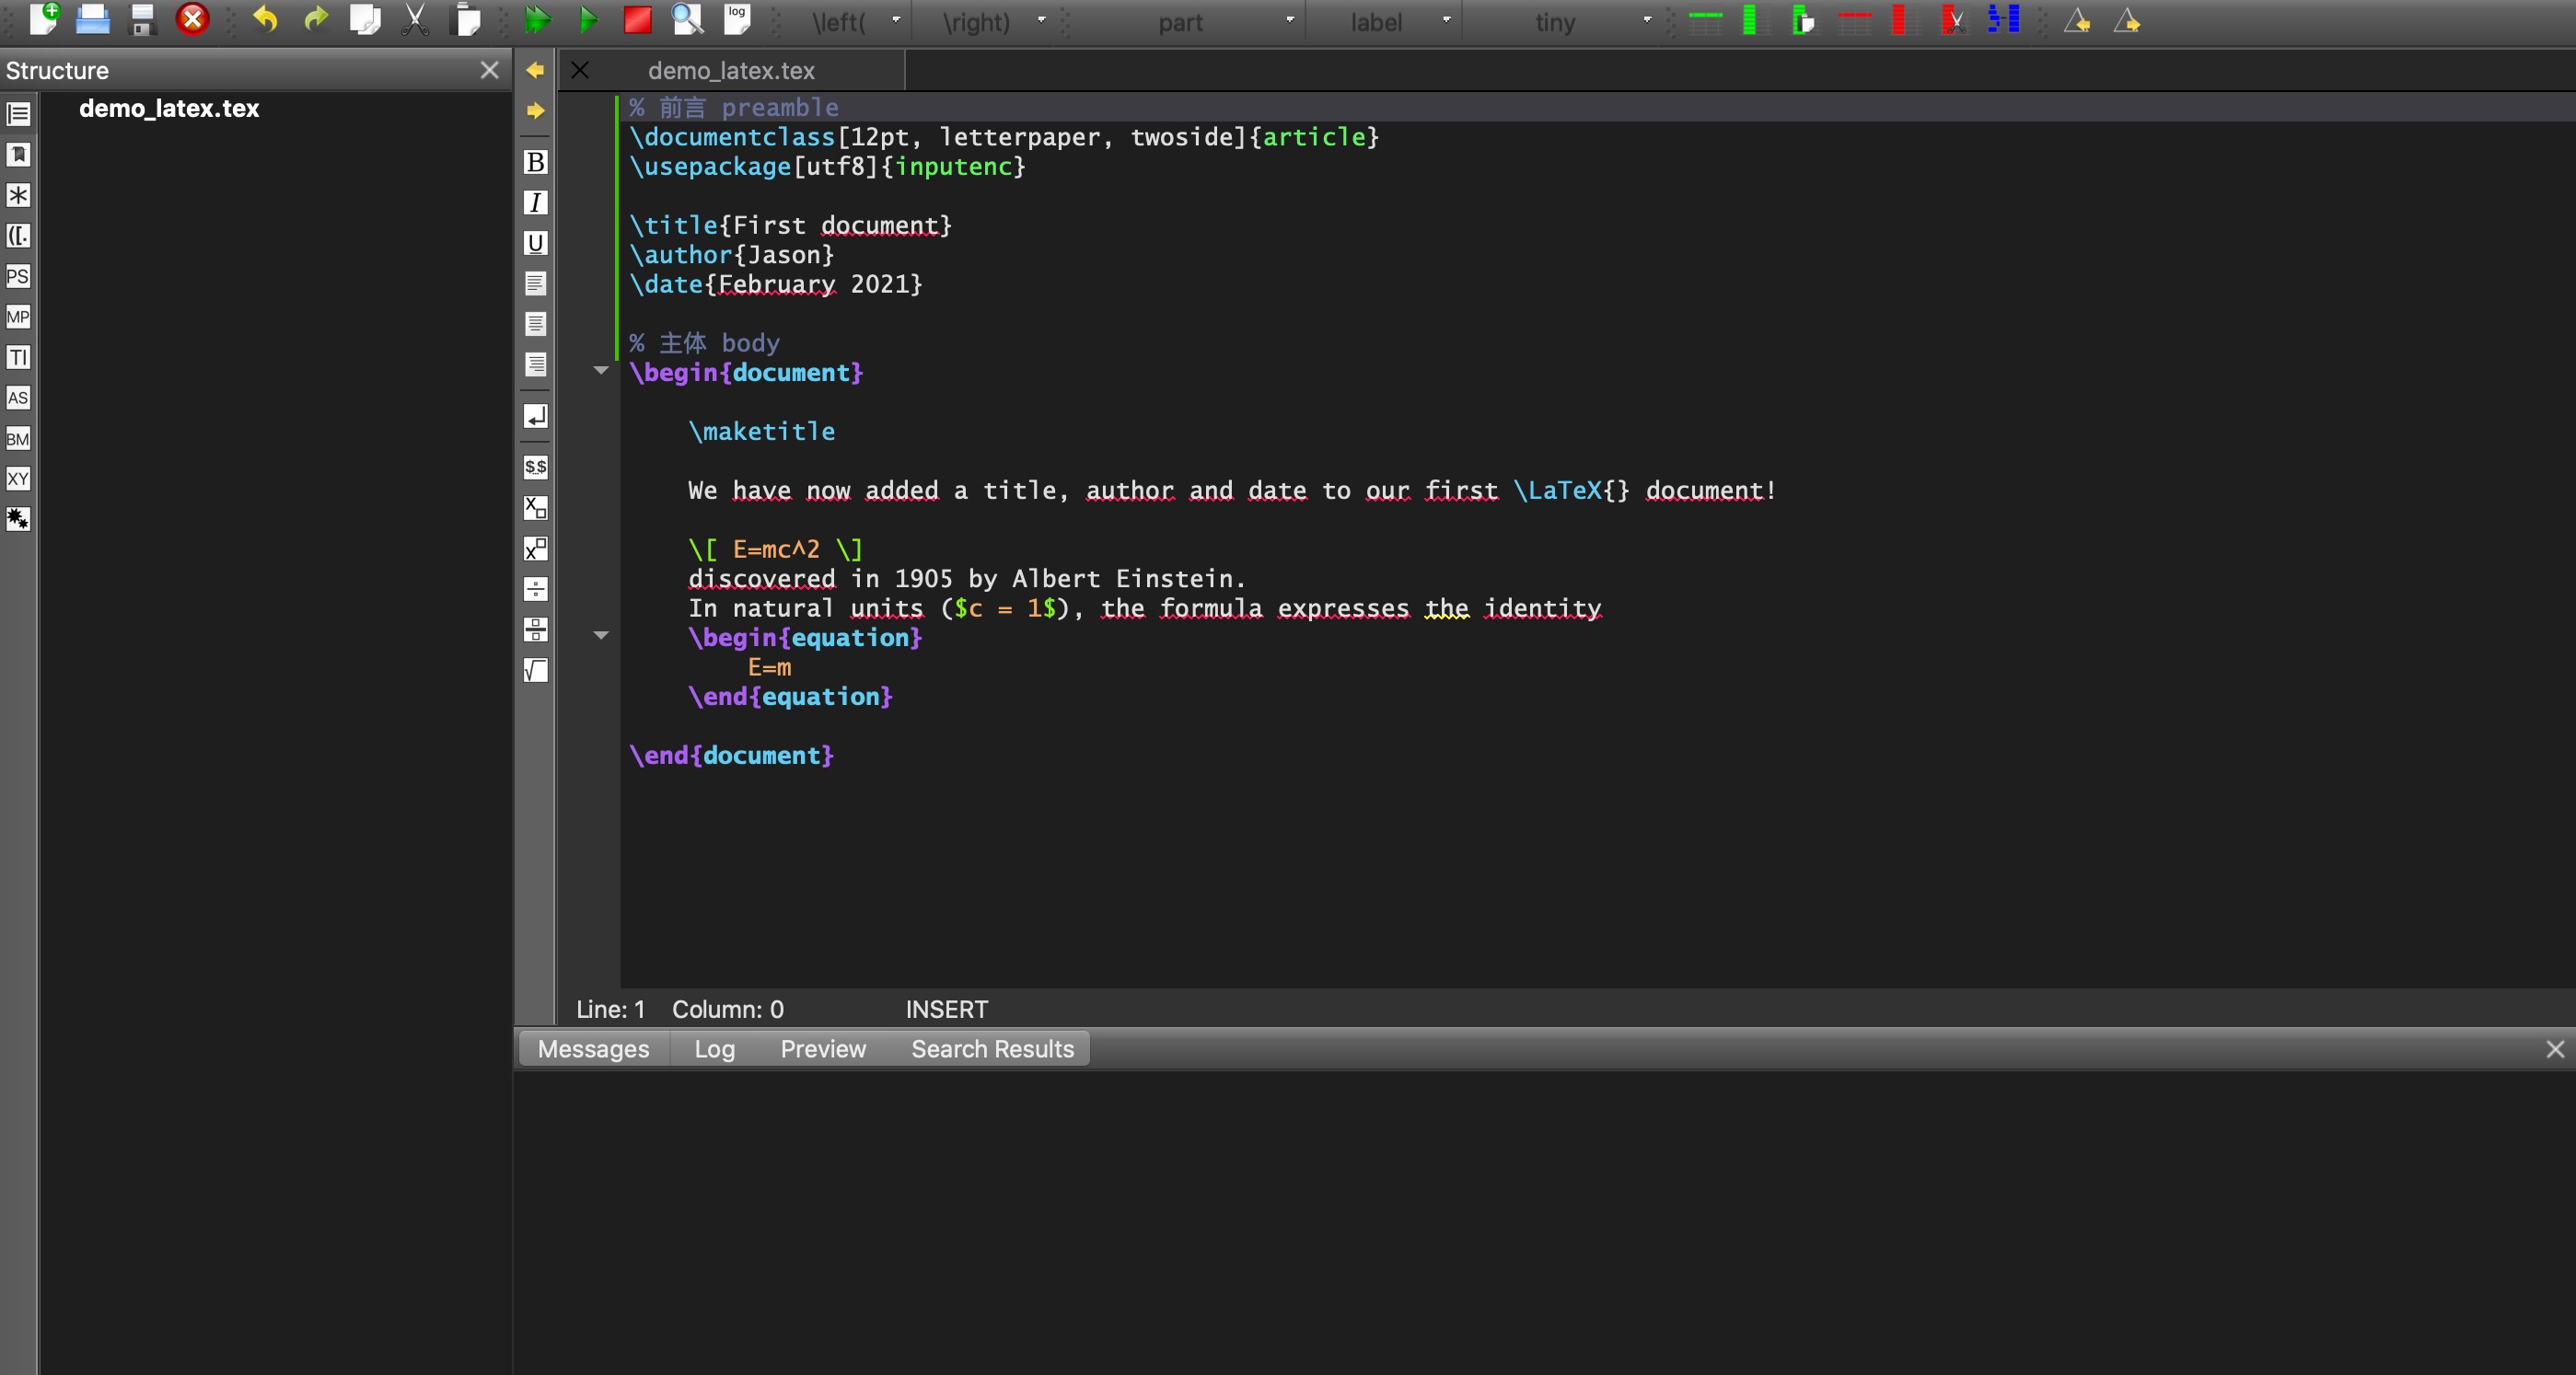Viewport: 2576px width, 1375px height.
Task: Align text left icon
Action: [x=536, y=284]
